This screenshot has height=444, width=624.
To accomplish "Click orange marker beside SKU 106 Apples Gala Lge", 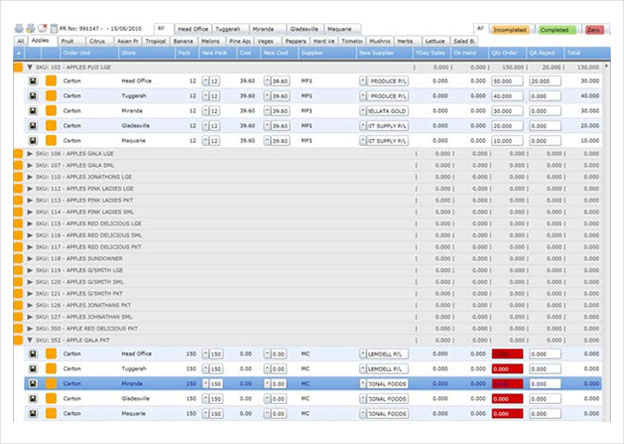I will 18,154.
